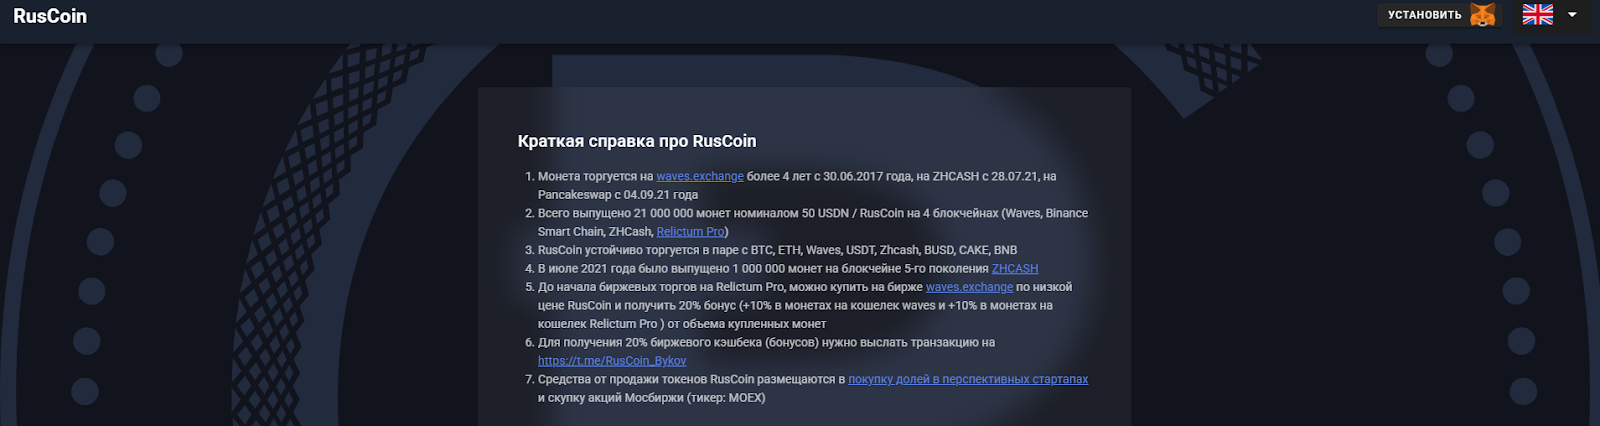The height and width of the screenshot is (426, 1600).
Task: Open the ZHCASH blockchain link
Action: pos(1015,269)
